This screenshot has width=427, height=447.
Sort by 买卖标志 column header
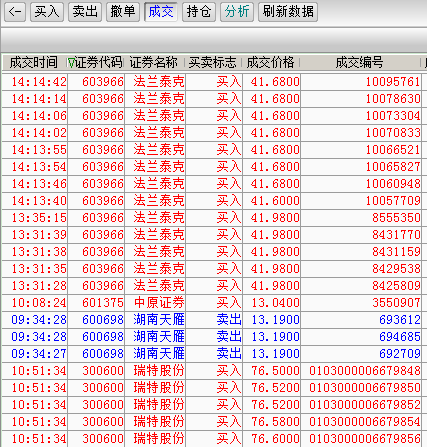pos(212,62)
